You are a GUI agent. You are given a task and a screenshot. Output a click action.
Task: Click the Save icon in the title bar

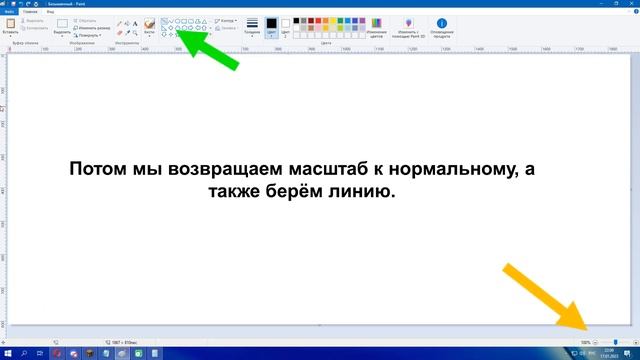tap(13, 4)
